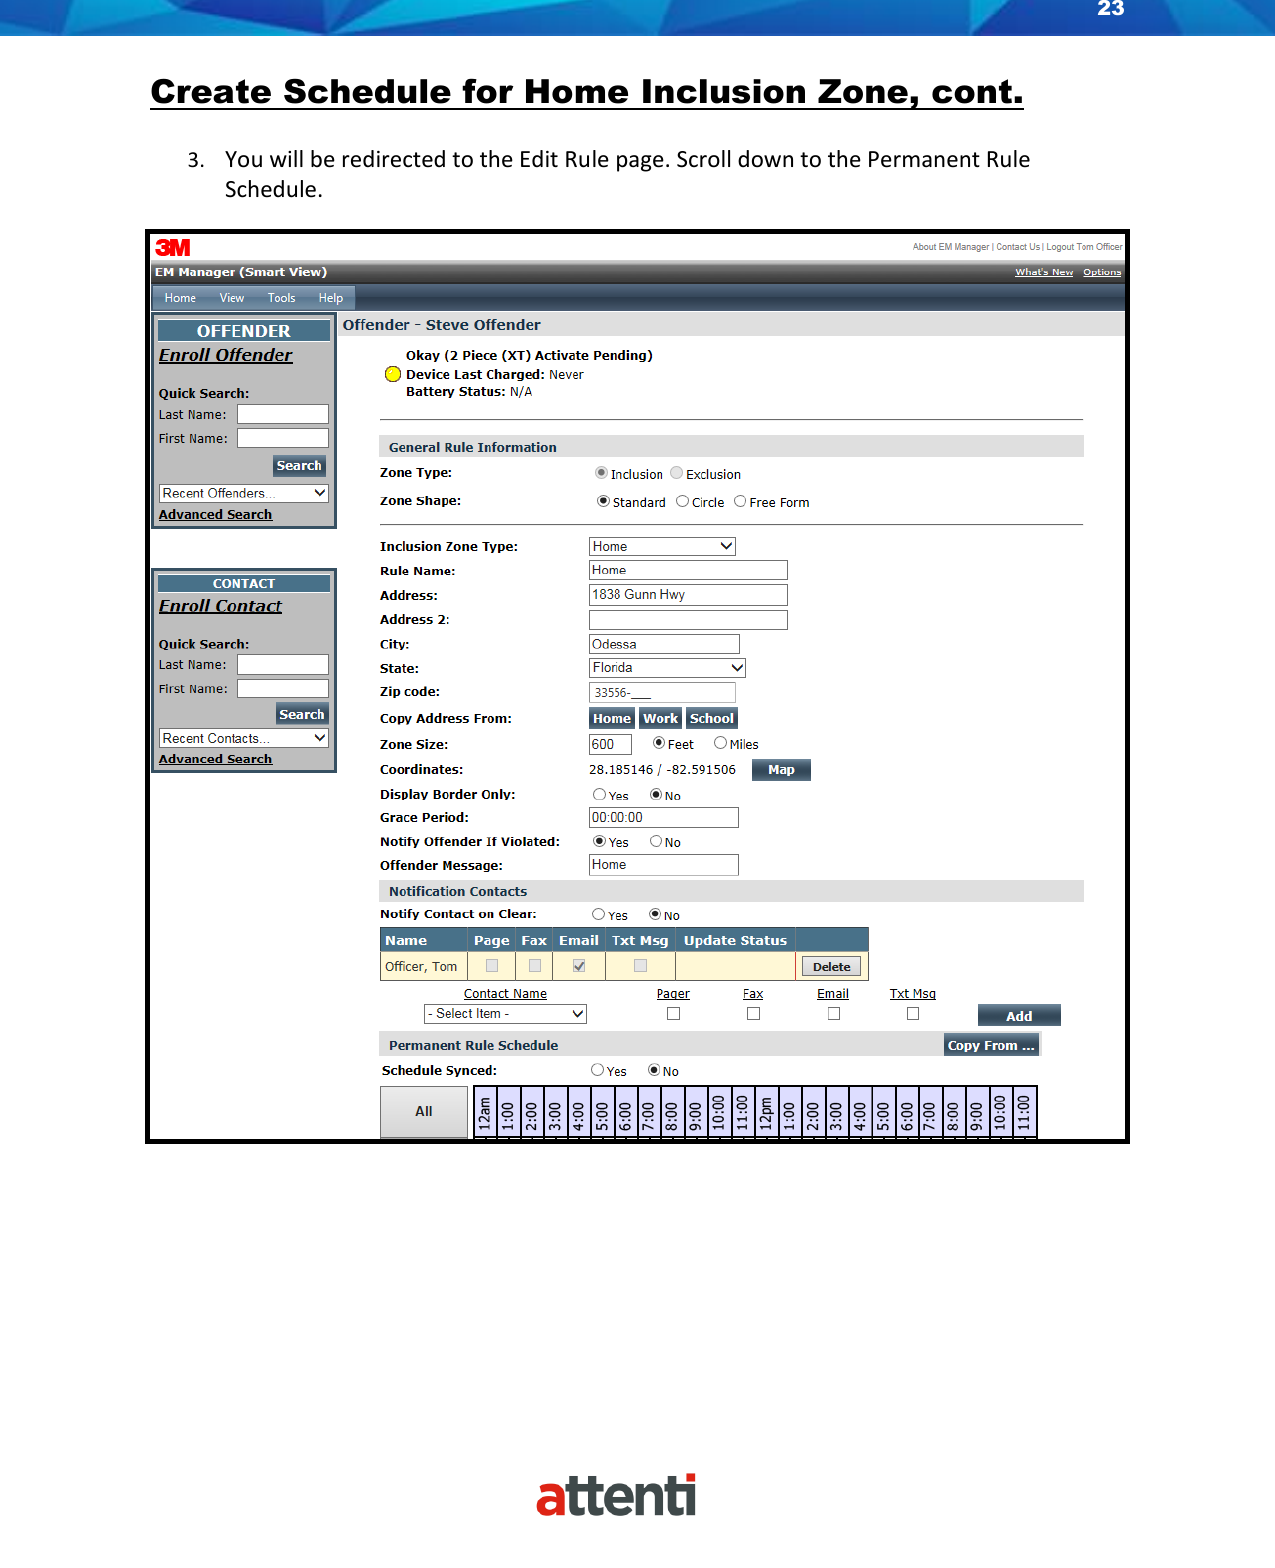Viewport: 1275px width, 1568px height.
Task: Click the Address 2 input field
Action: click(688, 620)
